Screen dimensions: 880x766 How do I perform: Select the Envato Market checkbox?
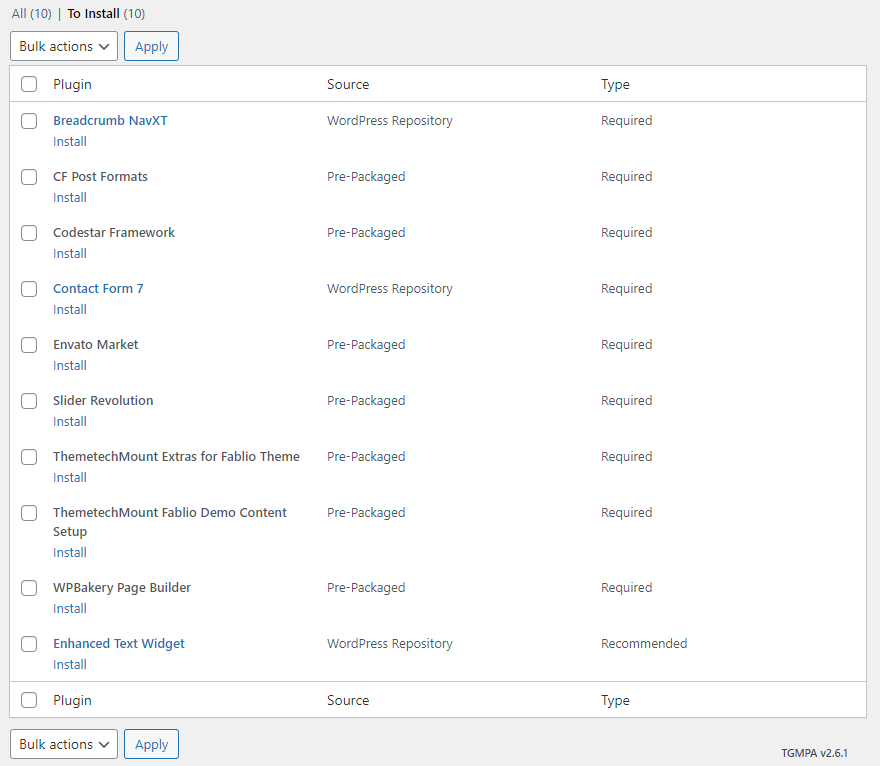click(x=29, y=345)
